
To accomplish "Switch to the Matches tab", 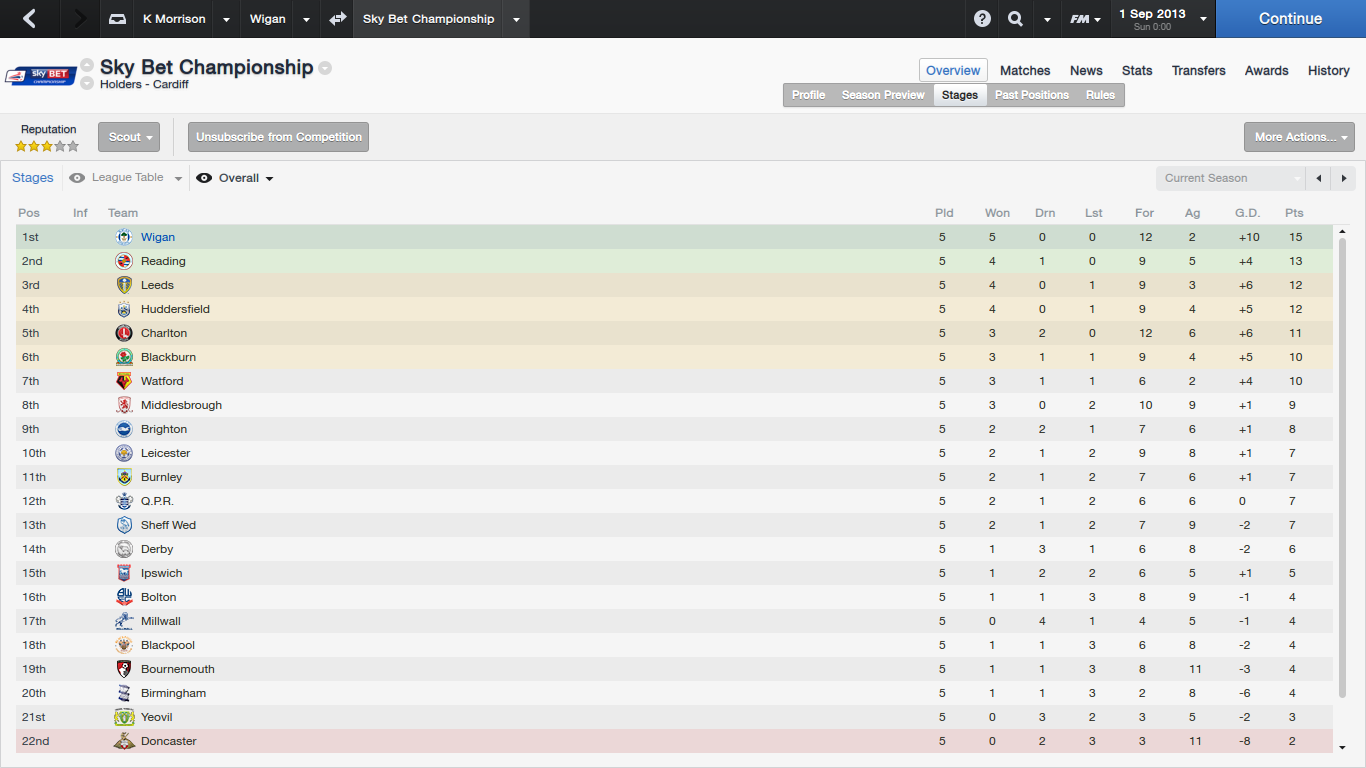I will coord(1025,71).
